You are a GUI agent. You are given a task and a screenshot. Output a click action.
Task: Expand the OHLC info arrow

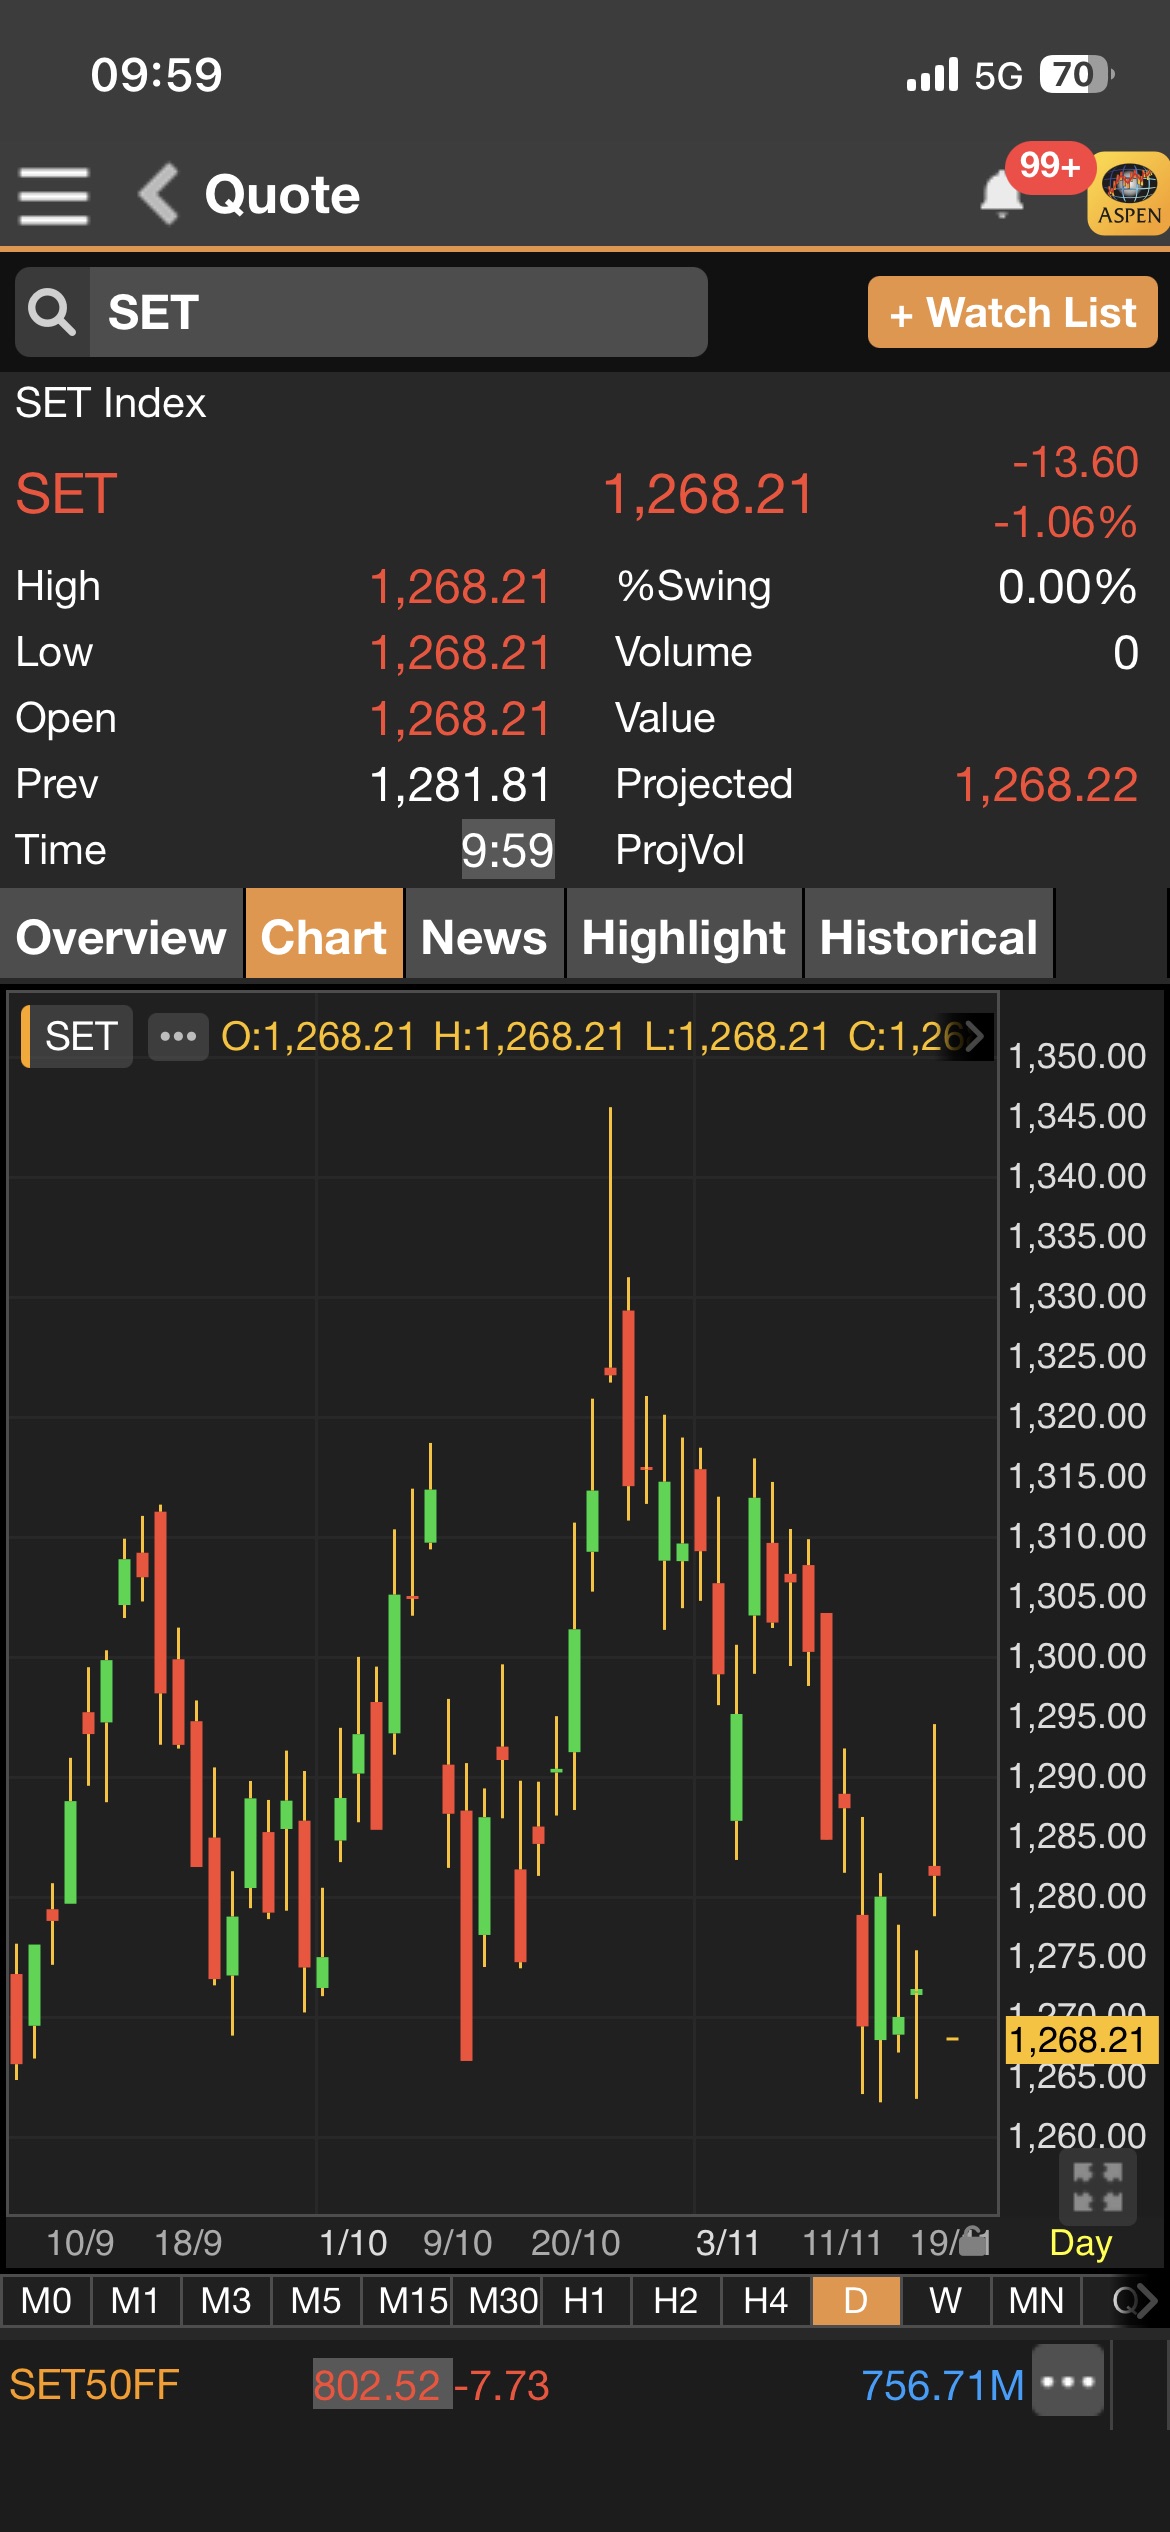(973, 1036)
